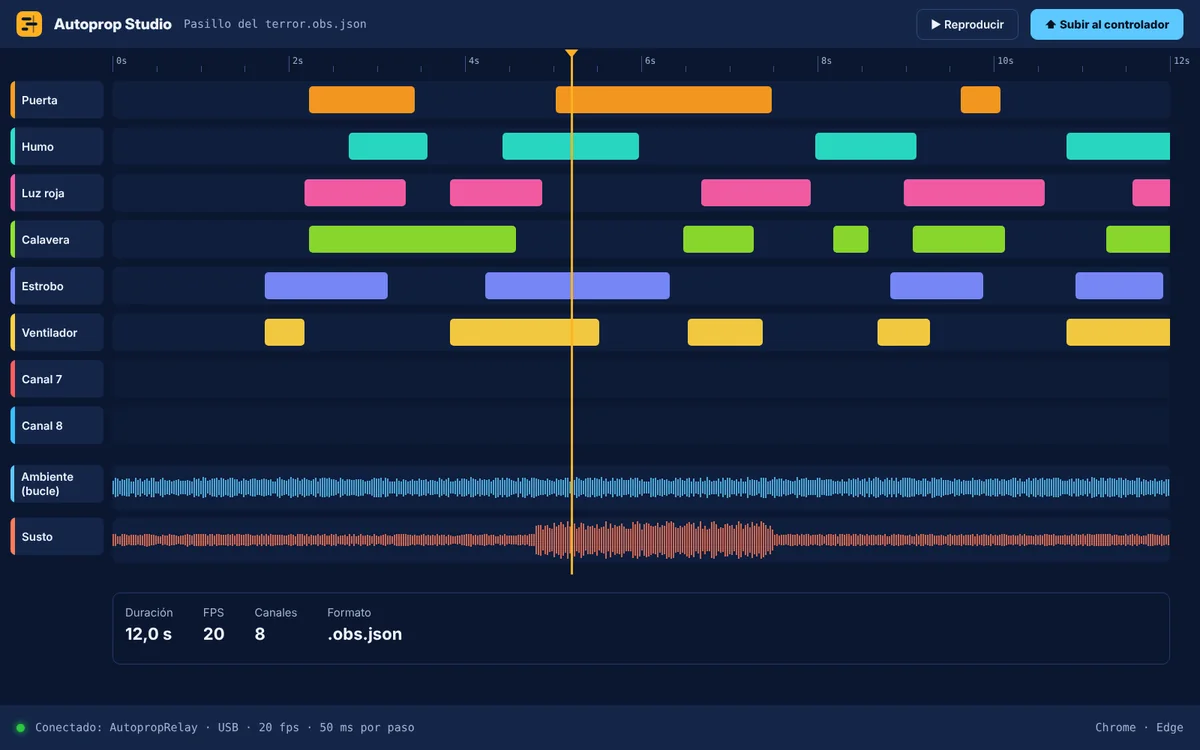Click the green connection status dot
This screenshot has width=1200, height=750.
coord(20,728)
